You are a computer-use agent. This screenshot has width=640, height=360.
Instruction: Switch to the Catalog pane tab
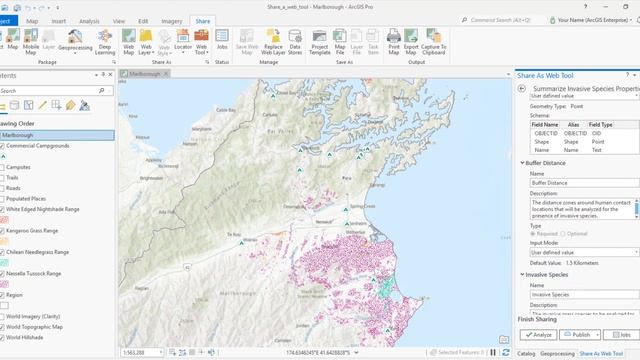526,354
